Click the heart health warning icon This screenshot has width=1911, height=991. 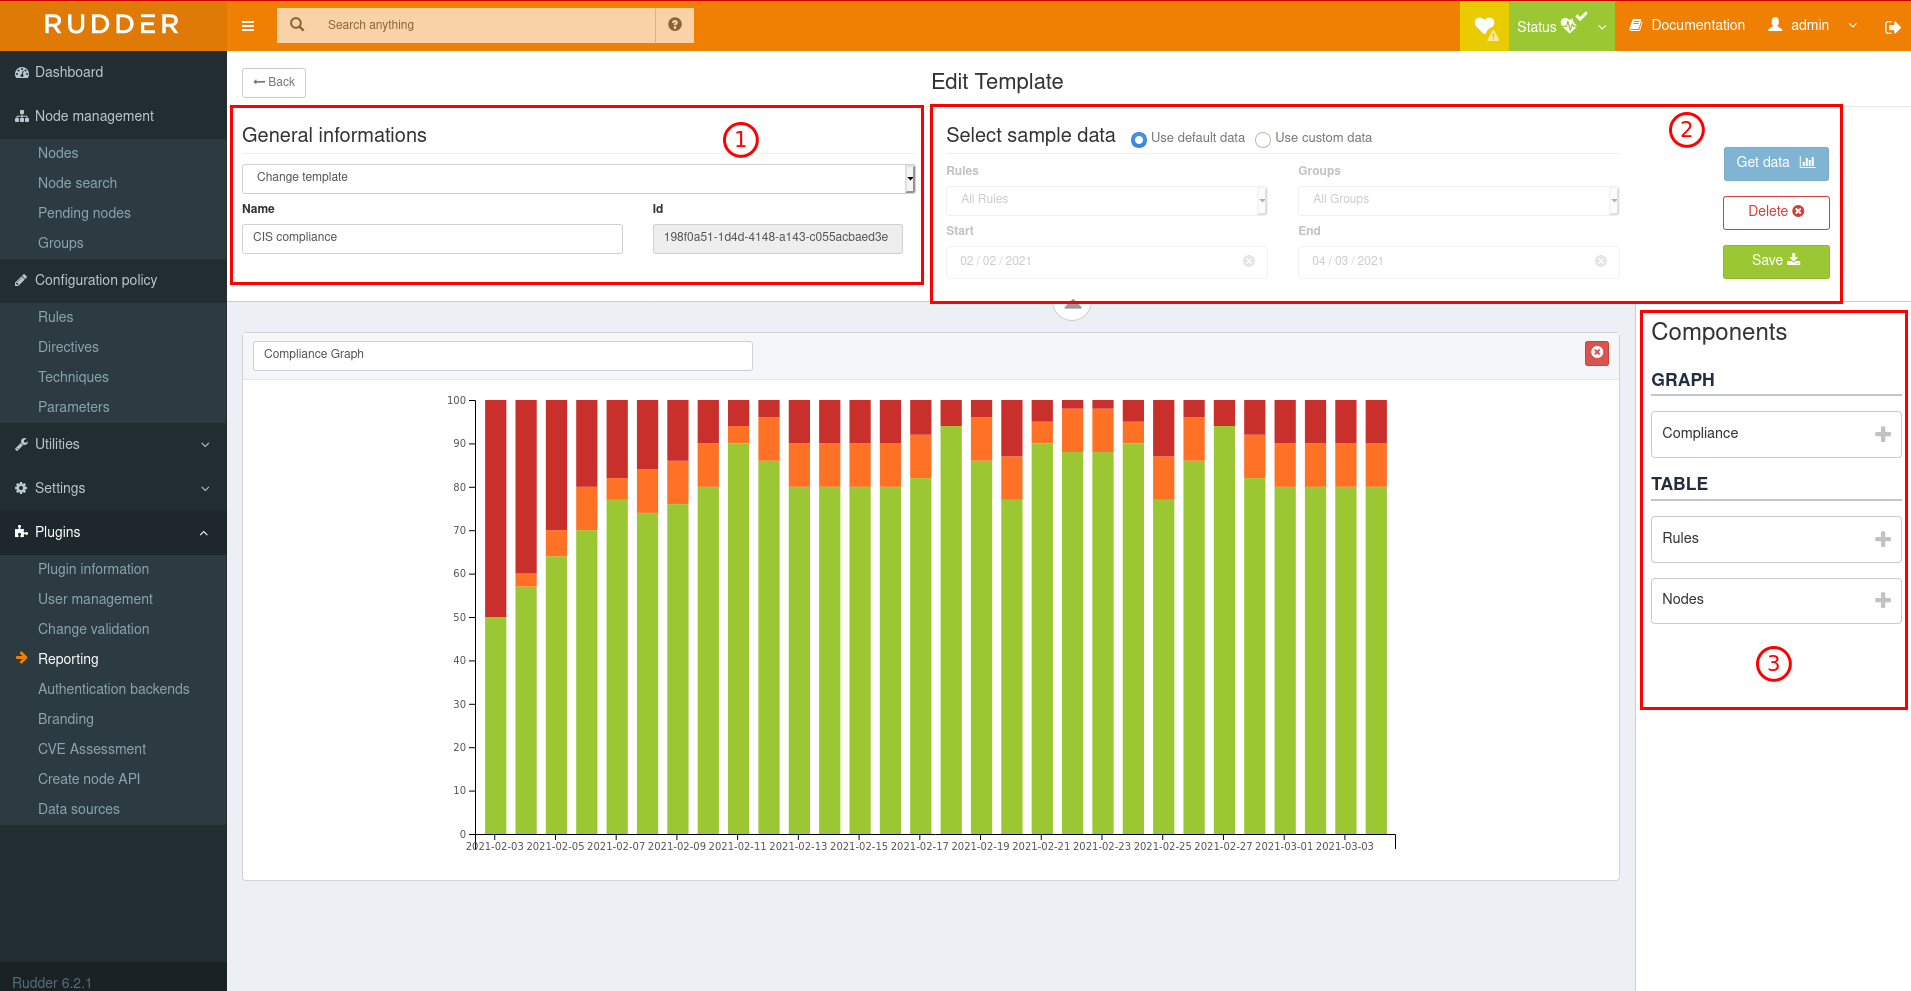pos(1484,27)
